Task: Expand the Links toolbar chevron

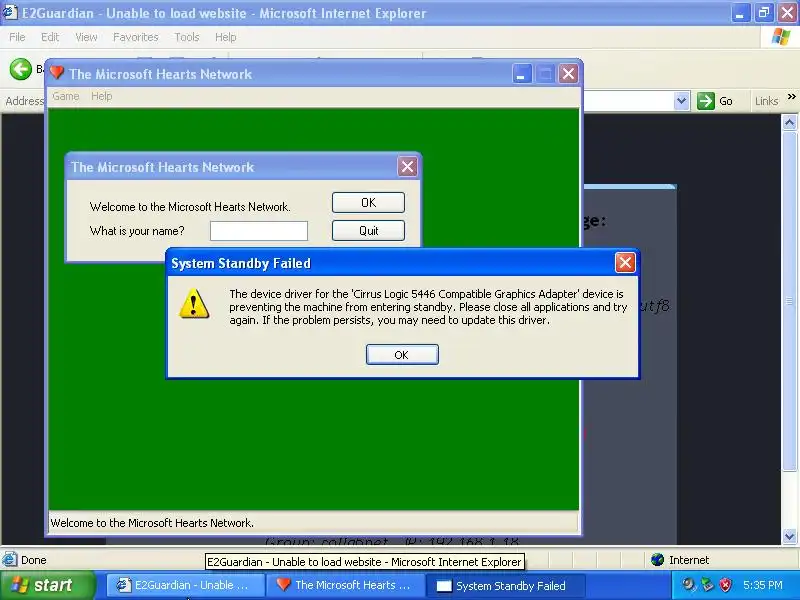Action: pyautogui.click(x=791, y=96)
